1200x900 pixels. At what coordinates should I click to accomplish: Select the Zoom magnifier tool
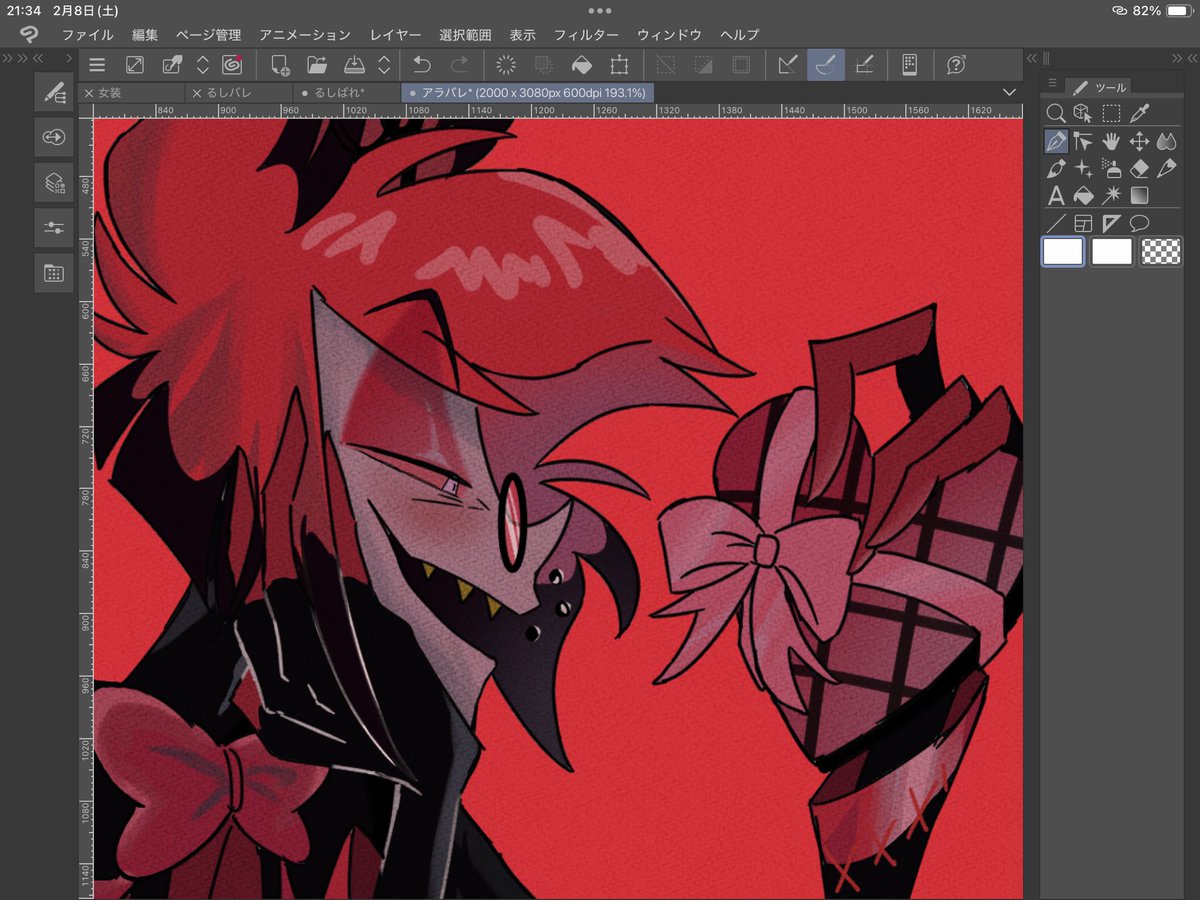pyautogui.click(x=1056, y=113)
